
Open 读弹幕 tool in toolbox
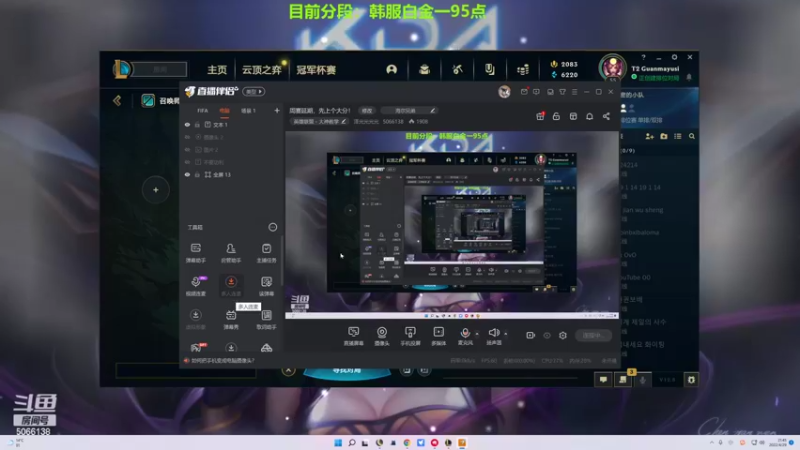tap(266, 286)
